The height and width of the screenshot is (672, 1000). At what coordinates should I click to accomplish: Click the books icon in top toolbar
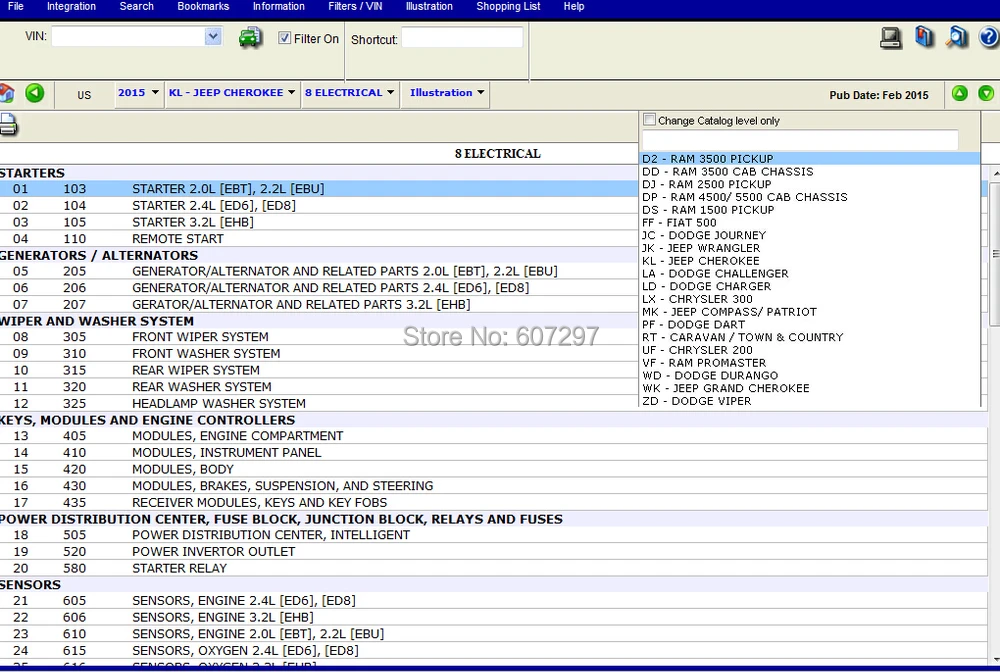pos(924,37)
